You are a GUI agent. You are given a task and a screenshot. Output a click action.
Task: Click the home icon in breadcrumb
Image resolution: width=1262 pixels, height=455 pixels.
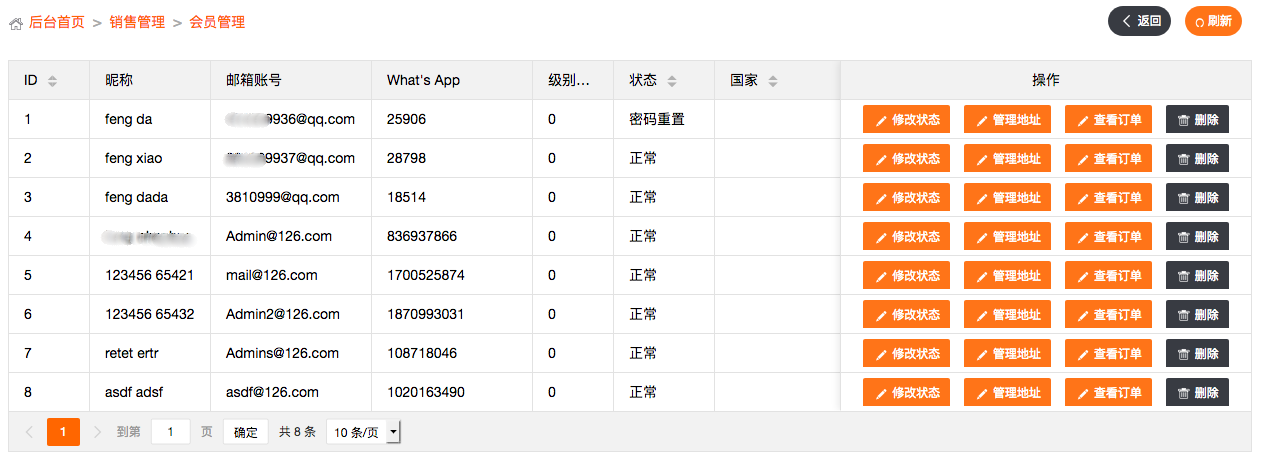tap(16, 23)
